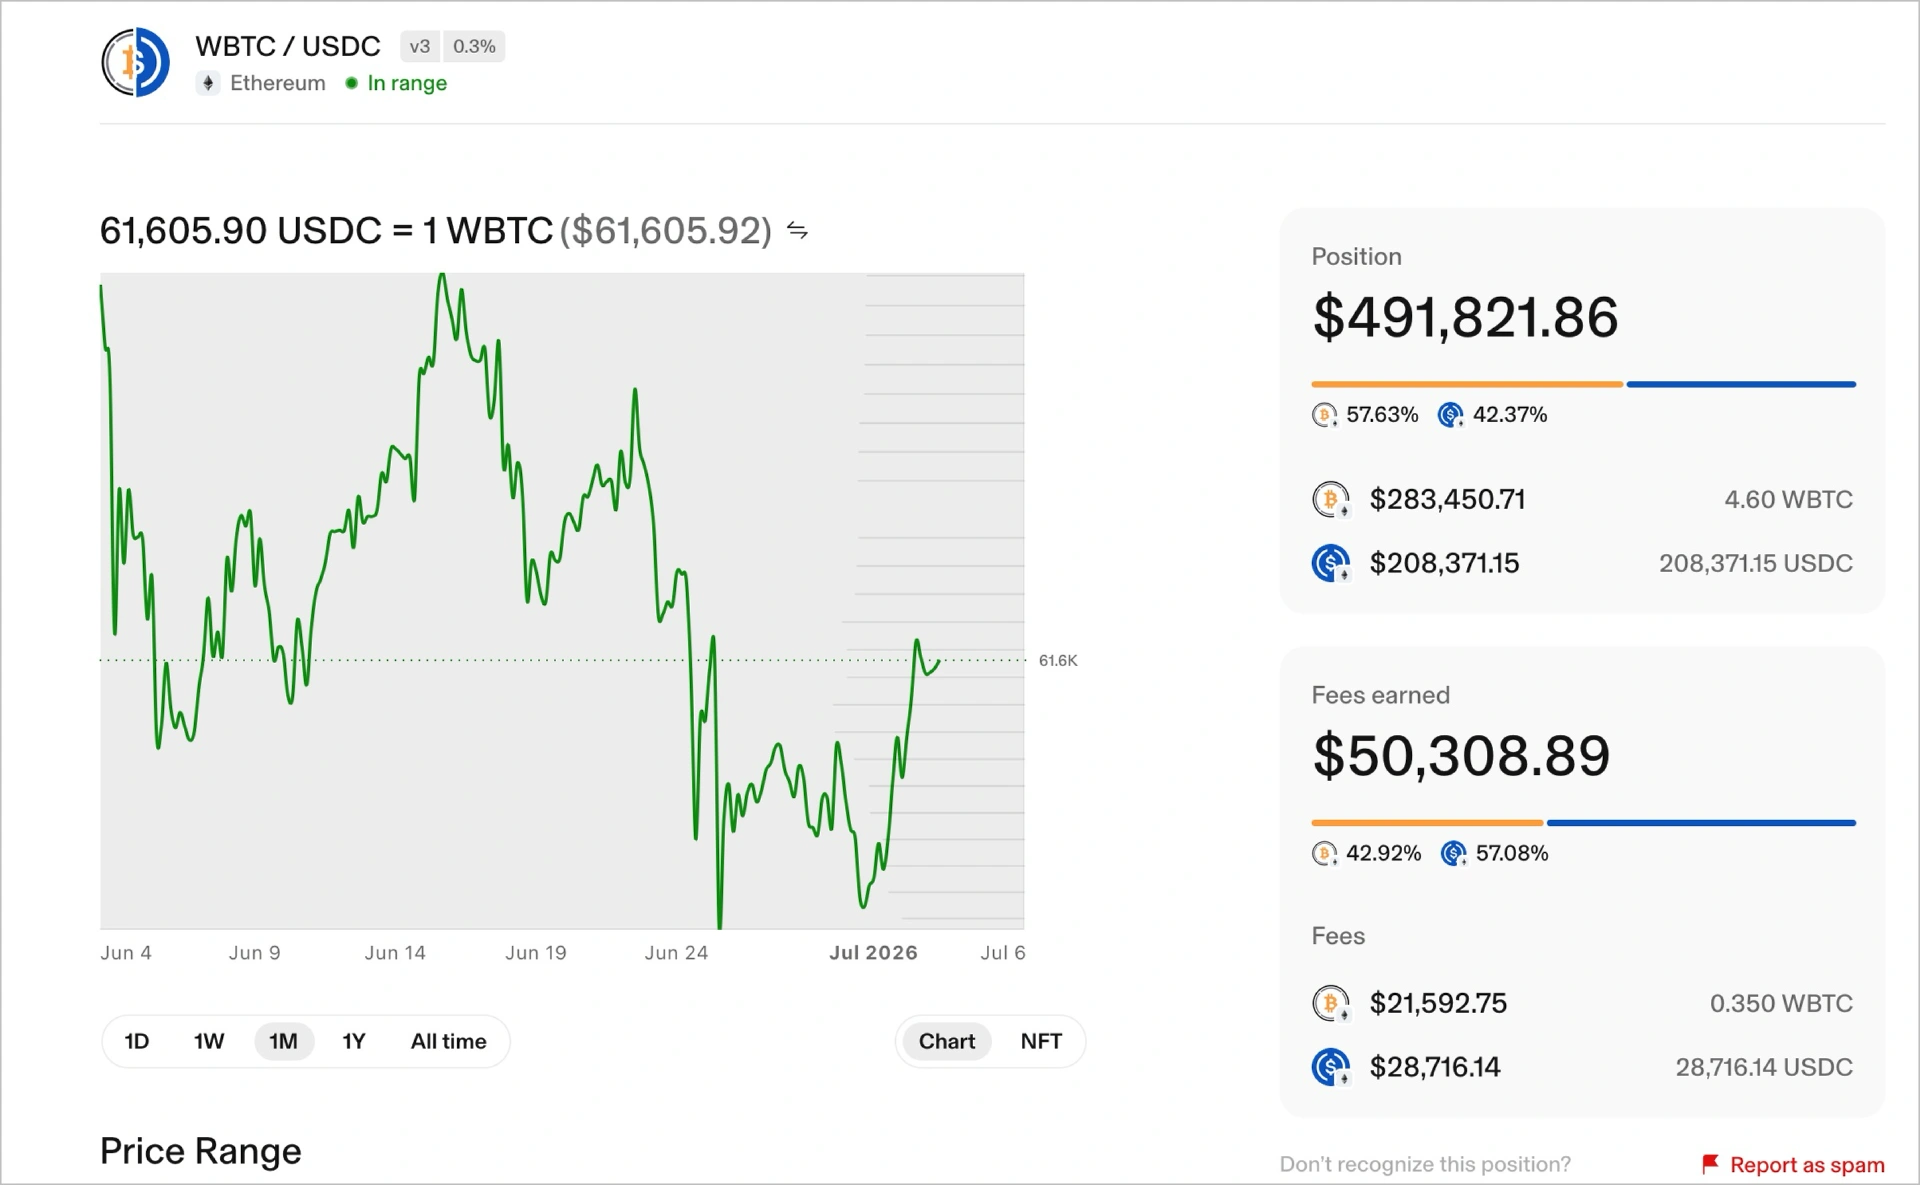
Task: Select the 1W time range
Action: coord(209,1041)
